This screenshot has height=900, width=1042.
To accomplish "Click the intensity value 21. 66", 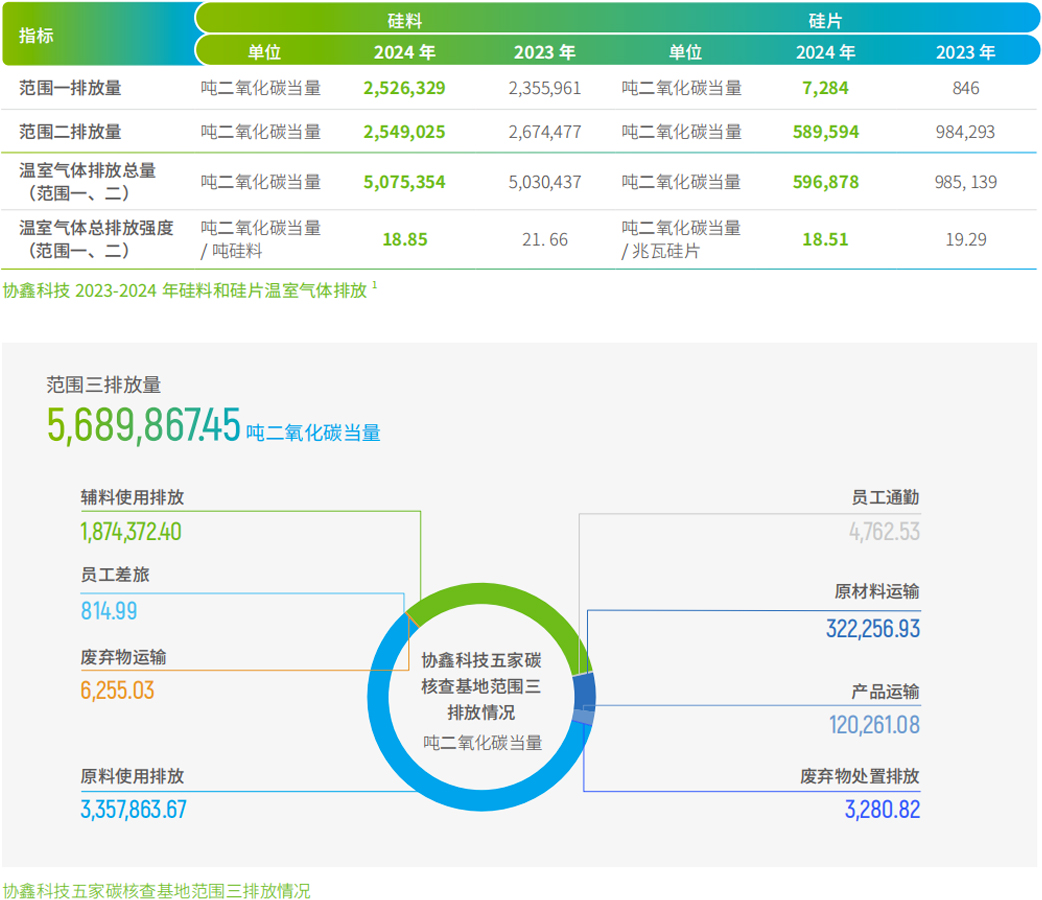I will tap(545, 239).
